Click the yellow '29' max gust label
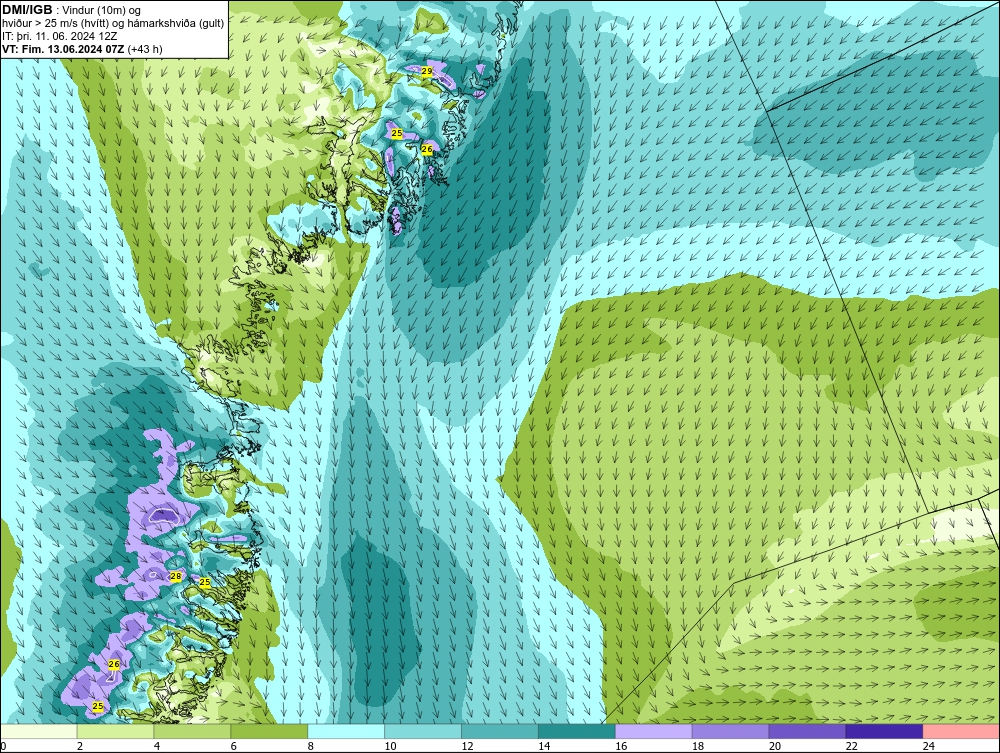The height and width of the screenshot is (753, 1000). [x=427, y=71]
